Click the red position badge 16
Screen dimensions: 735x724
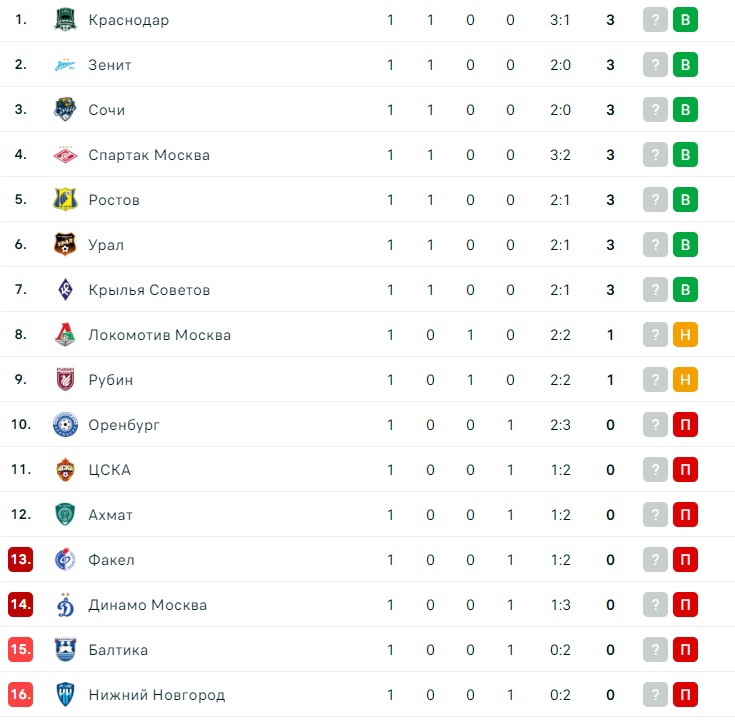21,695
